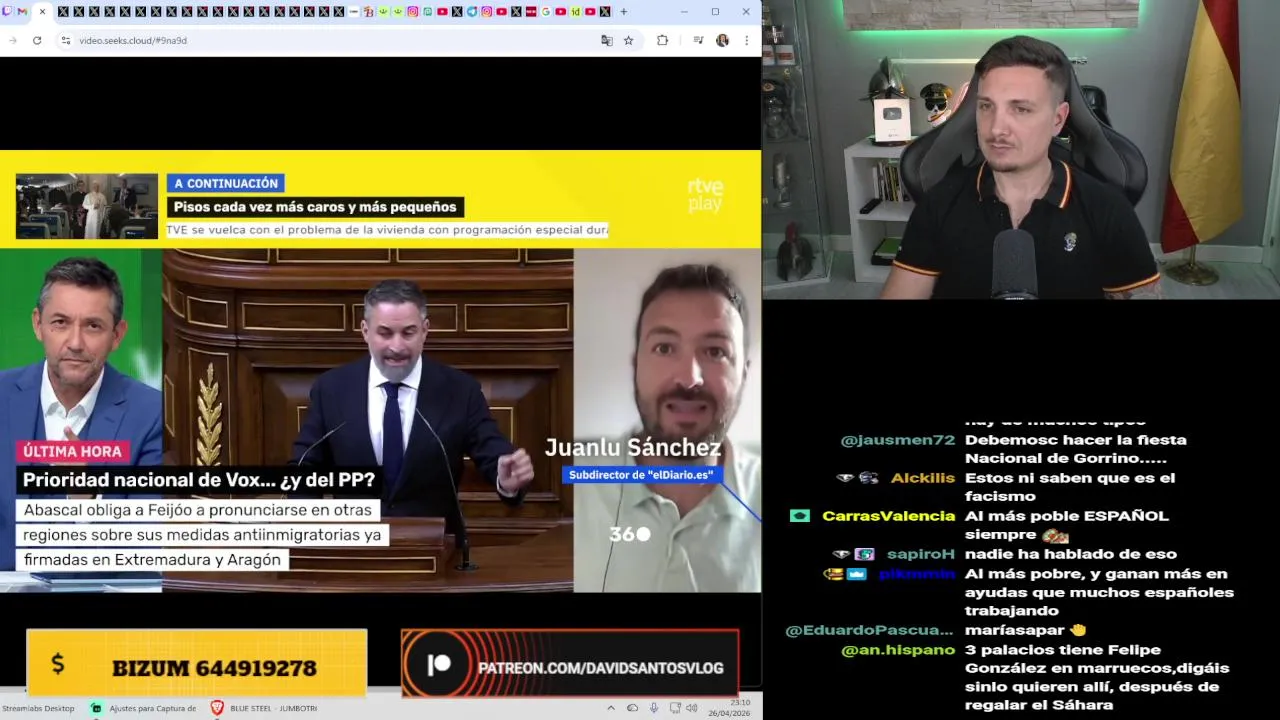1280x720 pixels.
Task: Bookmark this page with the star
Action: 629,40
